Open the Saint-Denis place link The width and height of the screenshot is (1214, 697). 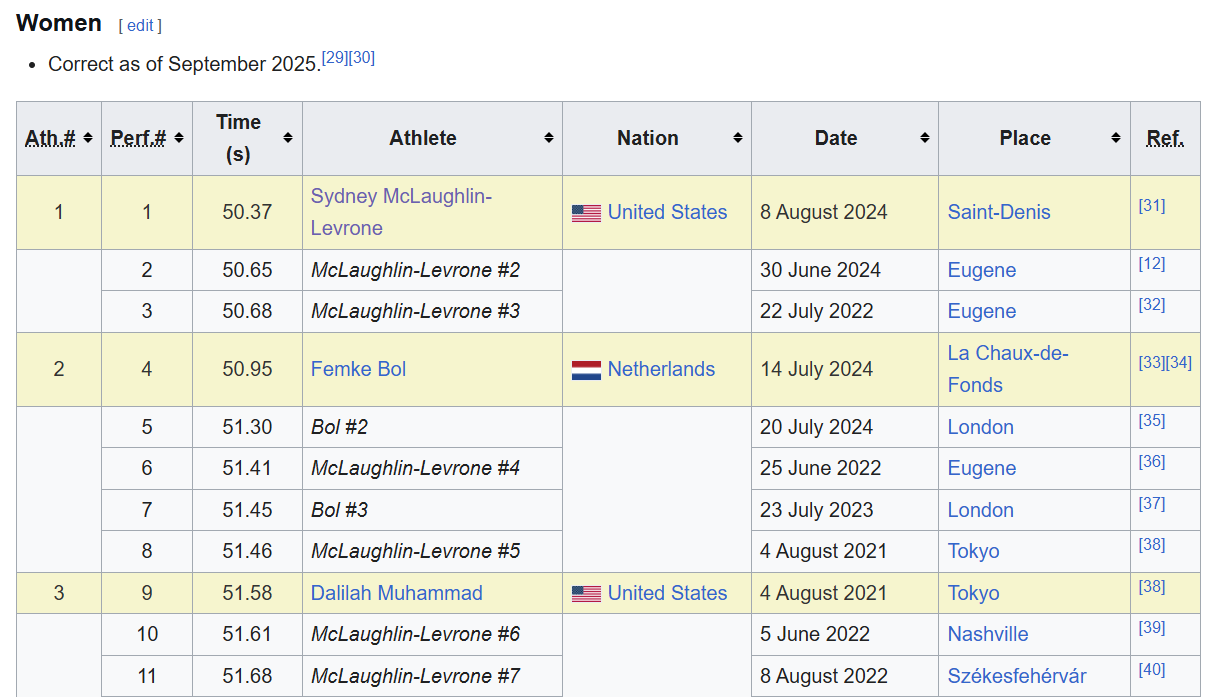click(x=998, y=212)
